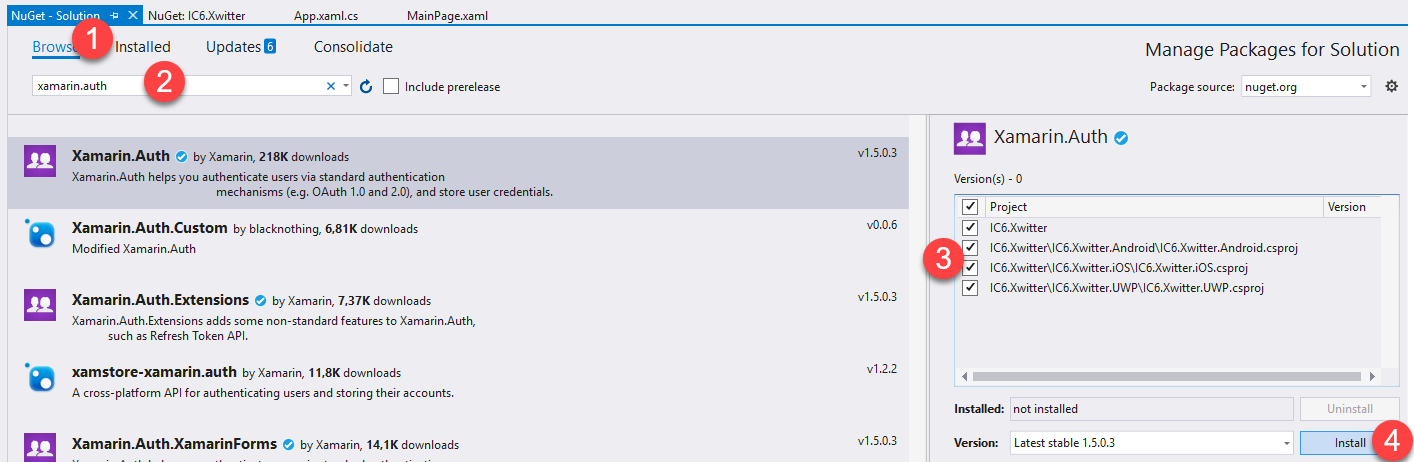Screen dimensions: 1414x462
Task: Click the xamstore-xamarin.auth package icon
Action: pos(39,377)
